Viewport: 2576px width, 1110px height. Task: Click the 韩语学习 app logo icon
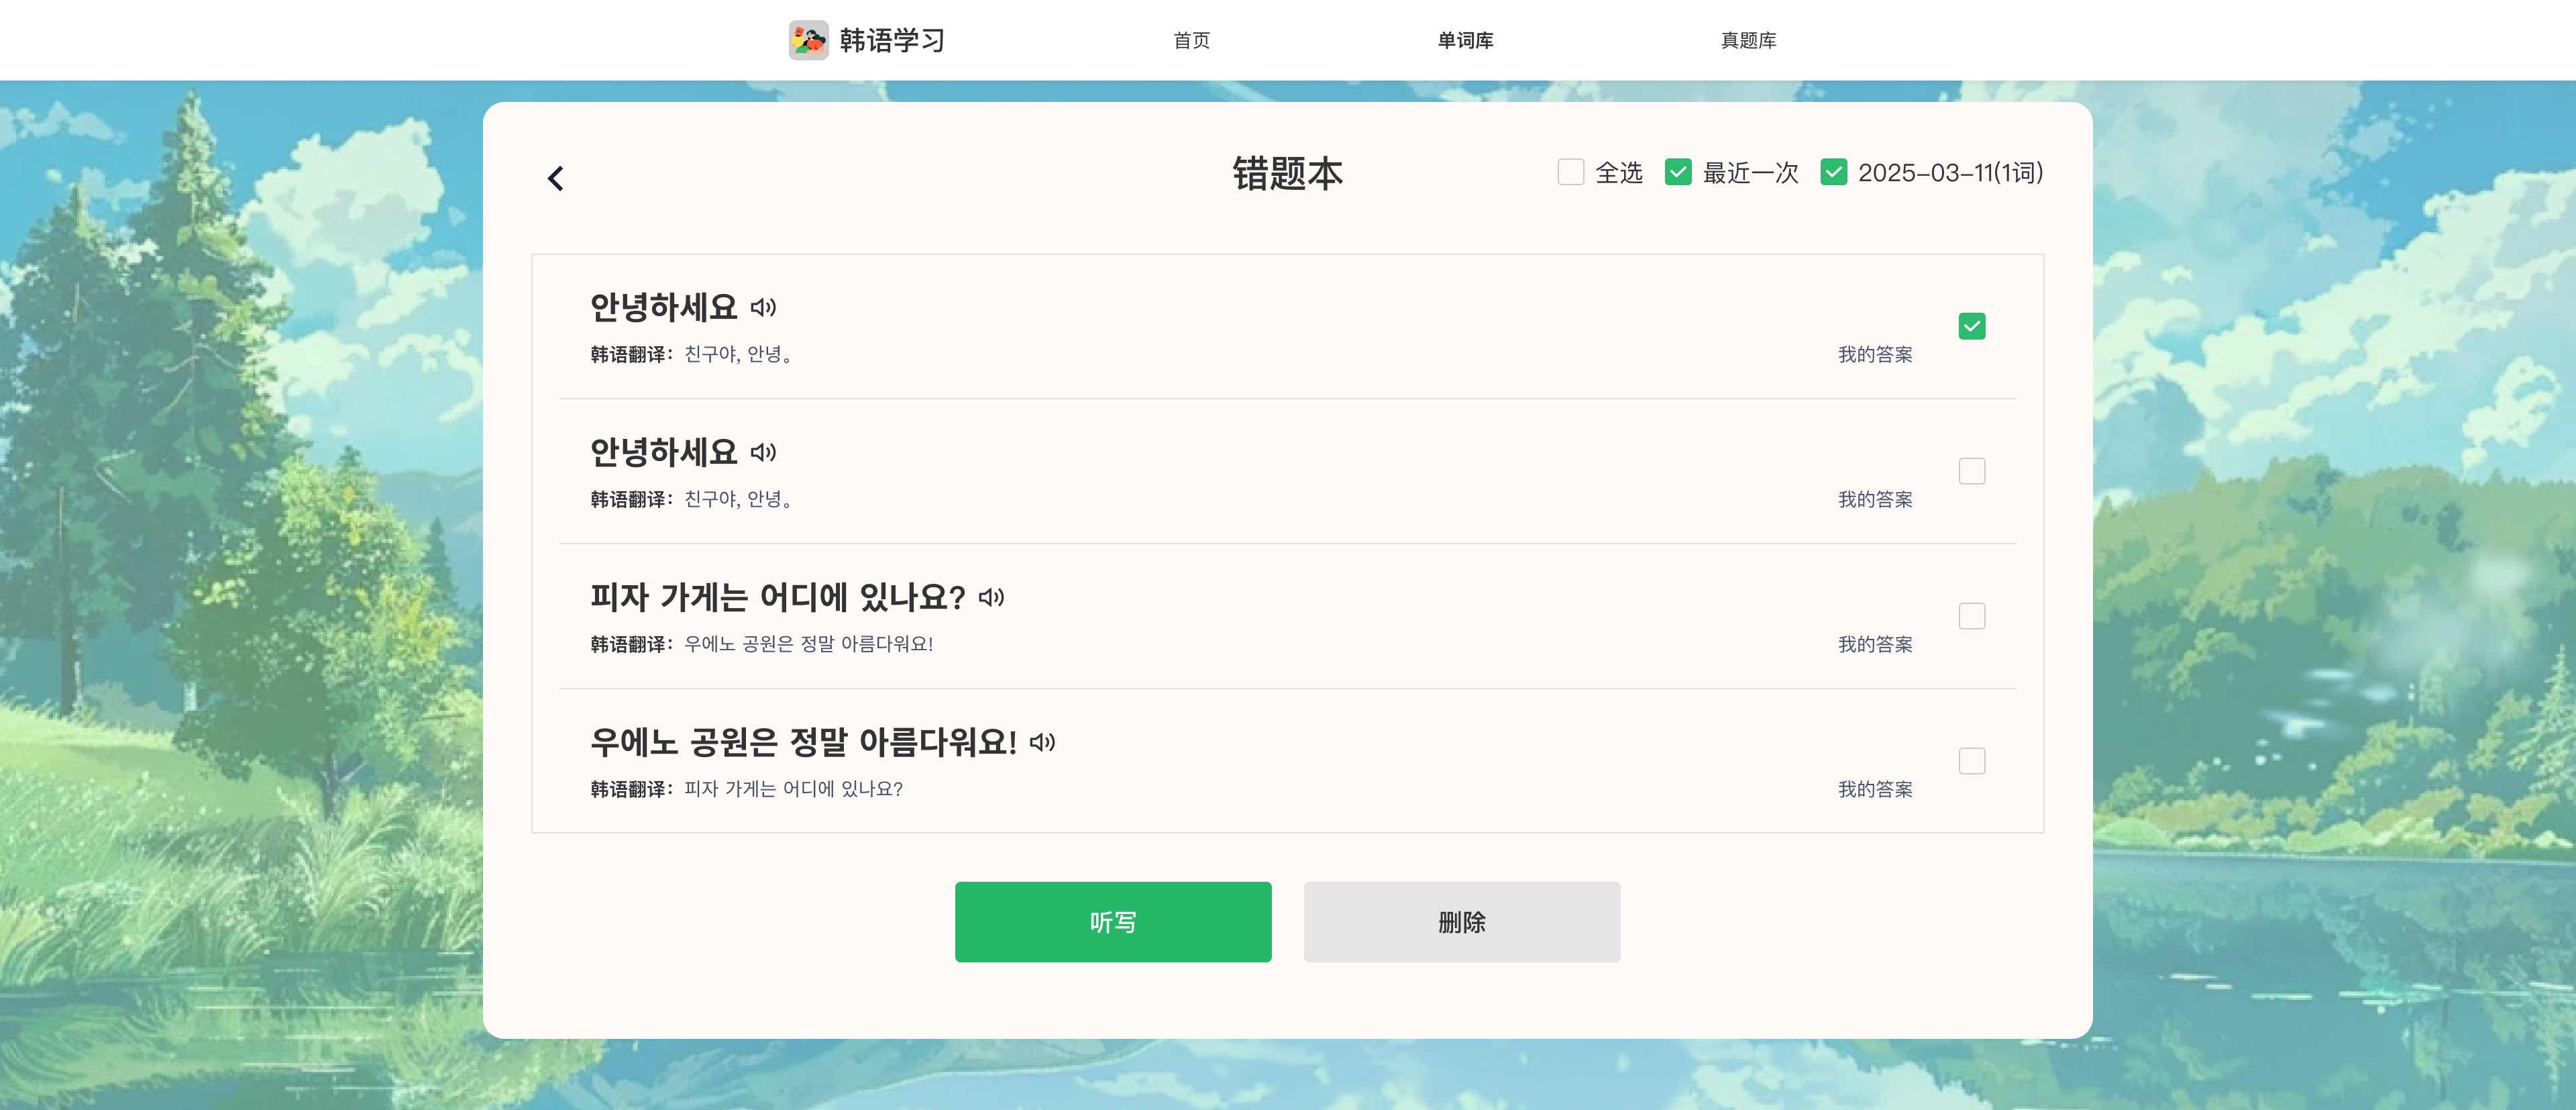808,40
